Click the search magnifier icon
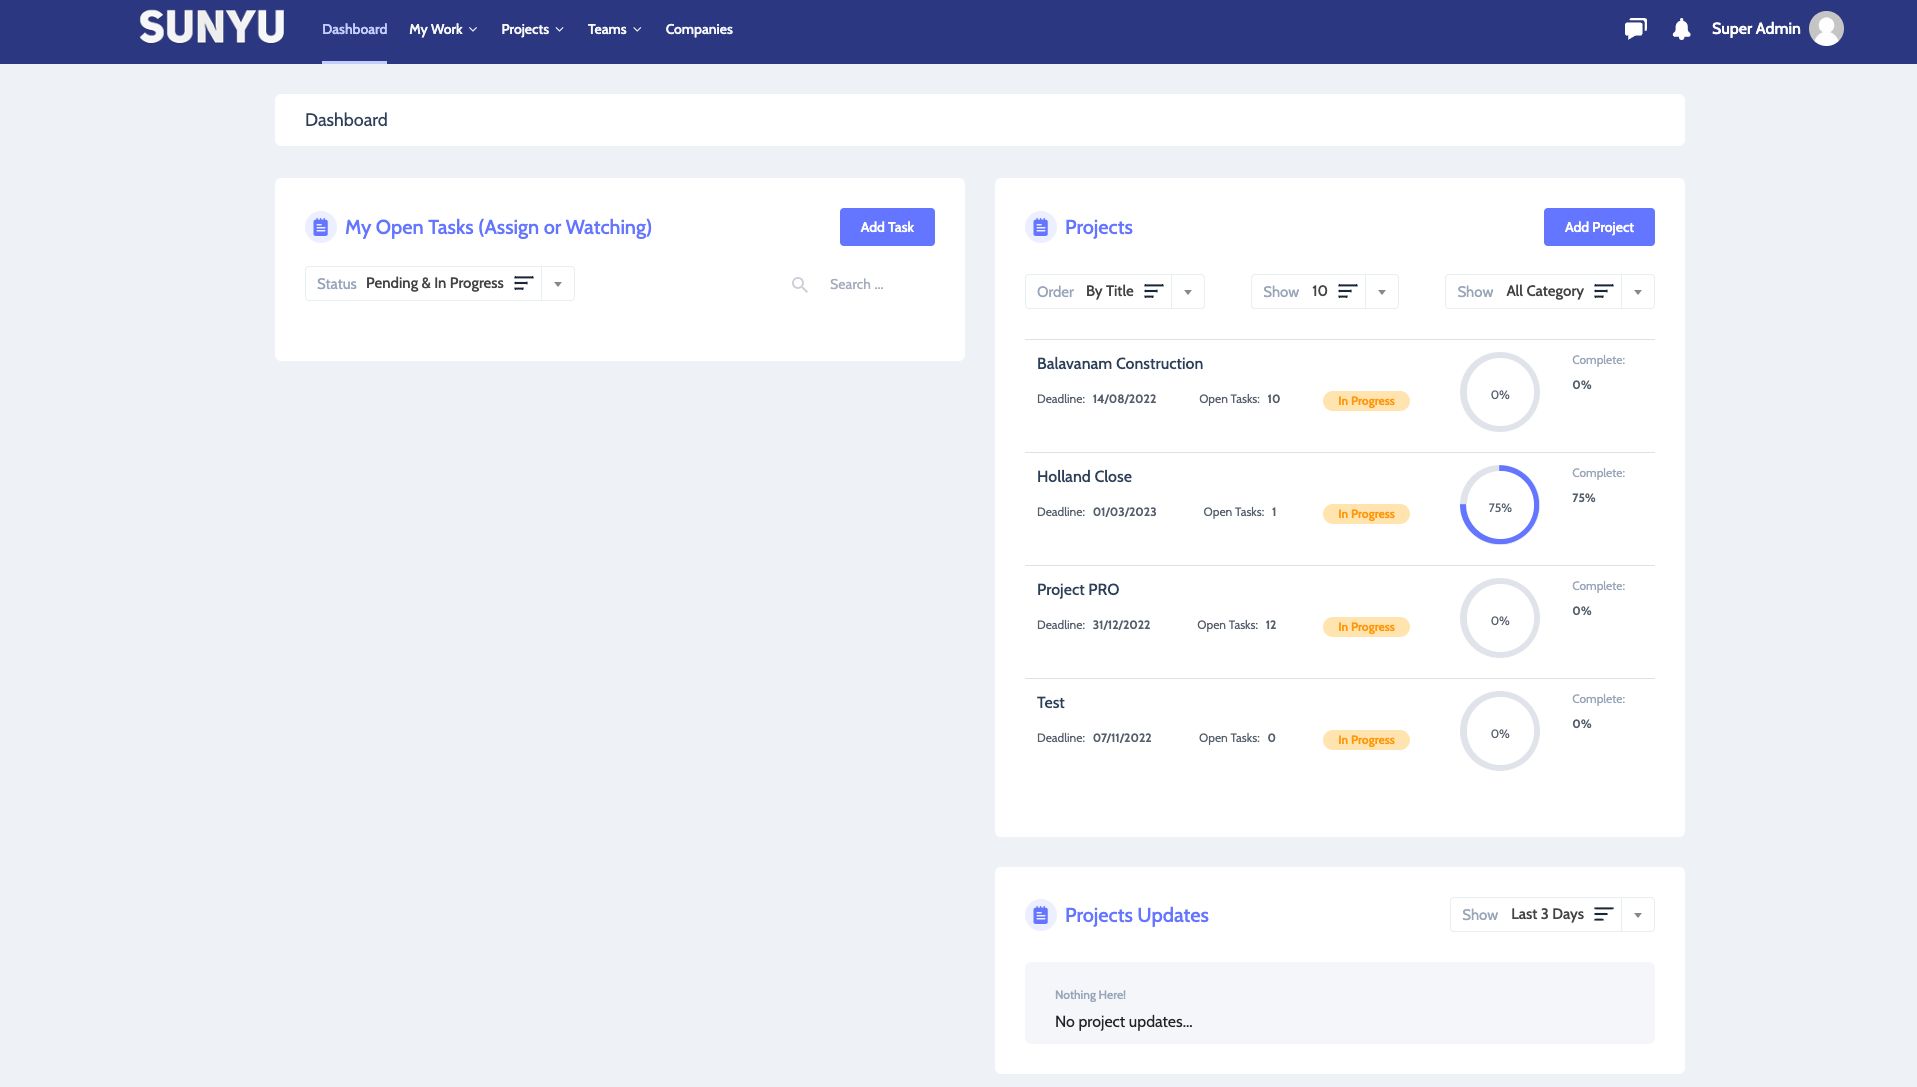 [800, 285]
